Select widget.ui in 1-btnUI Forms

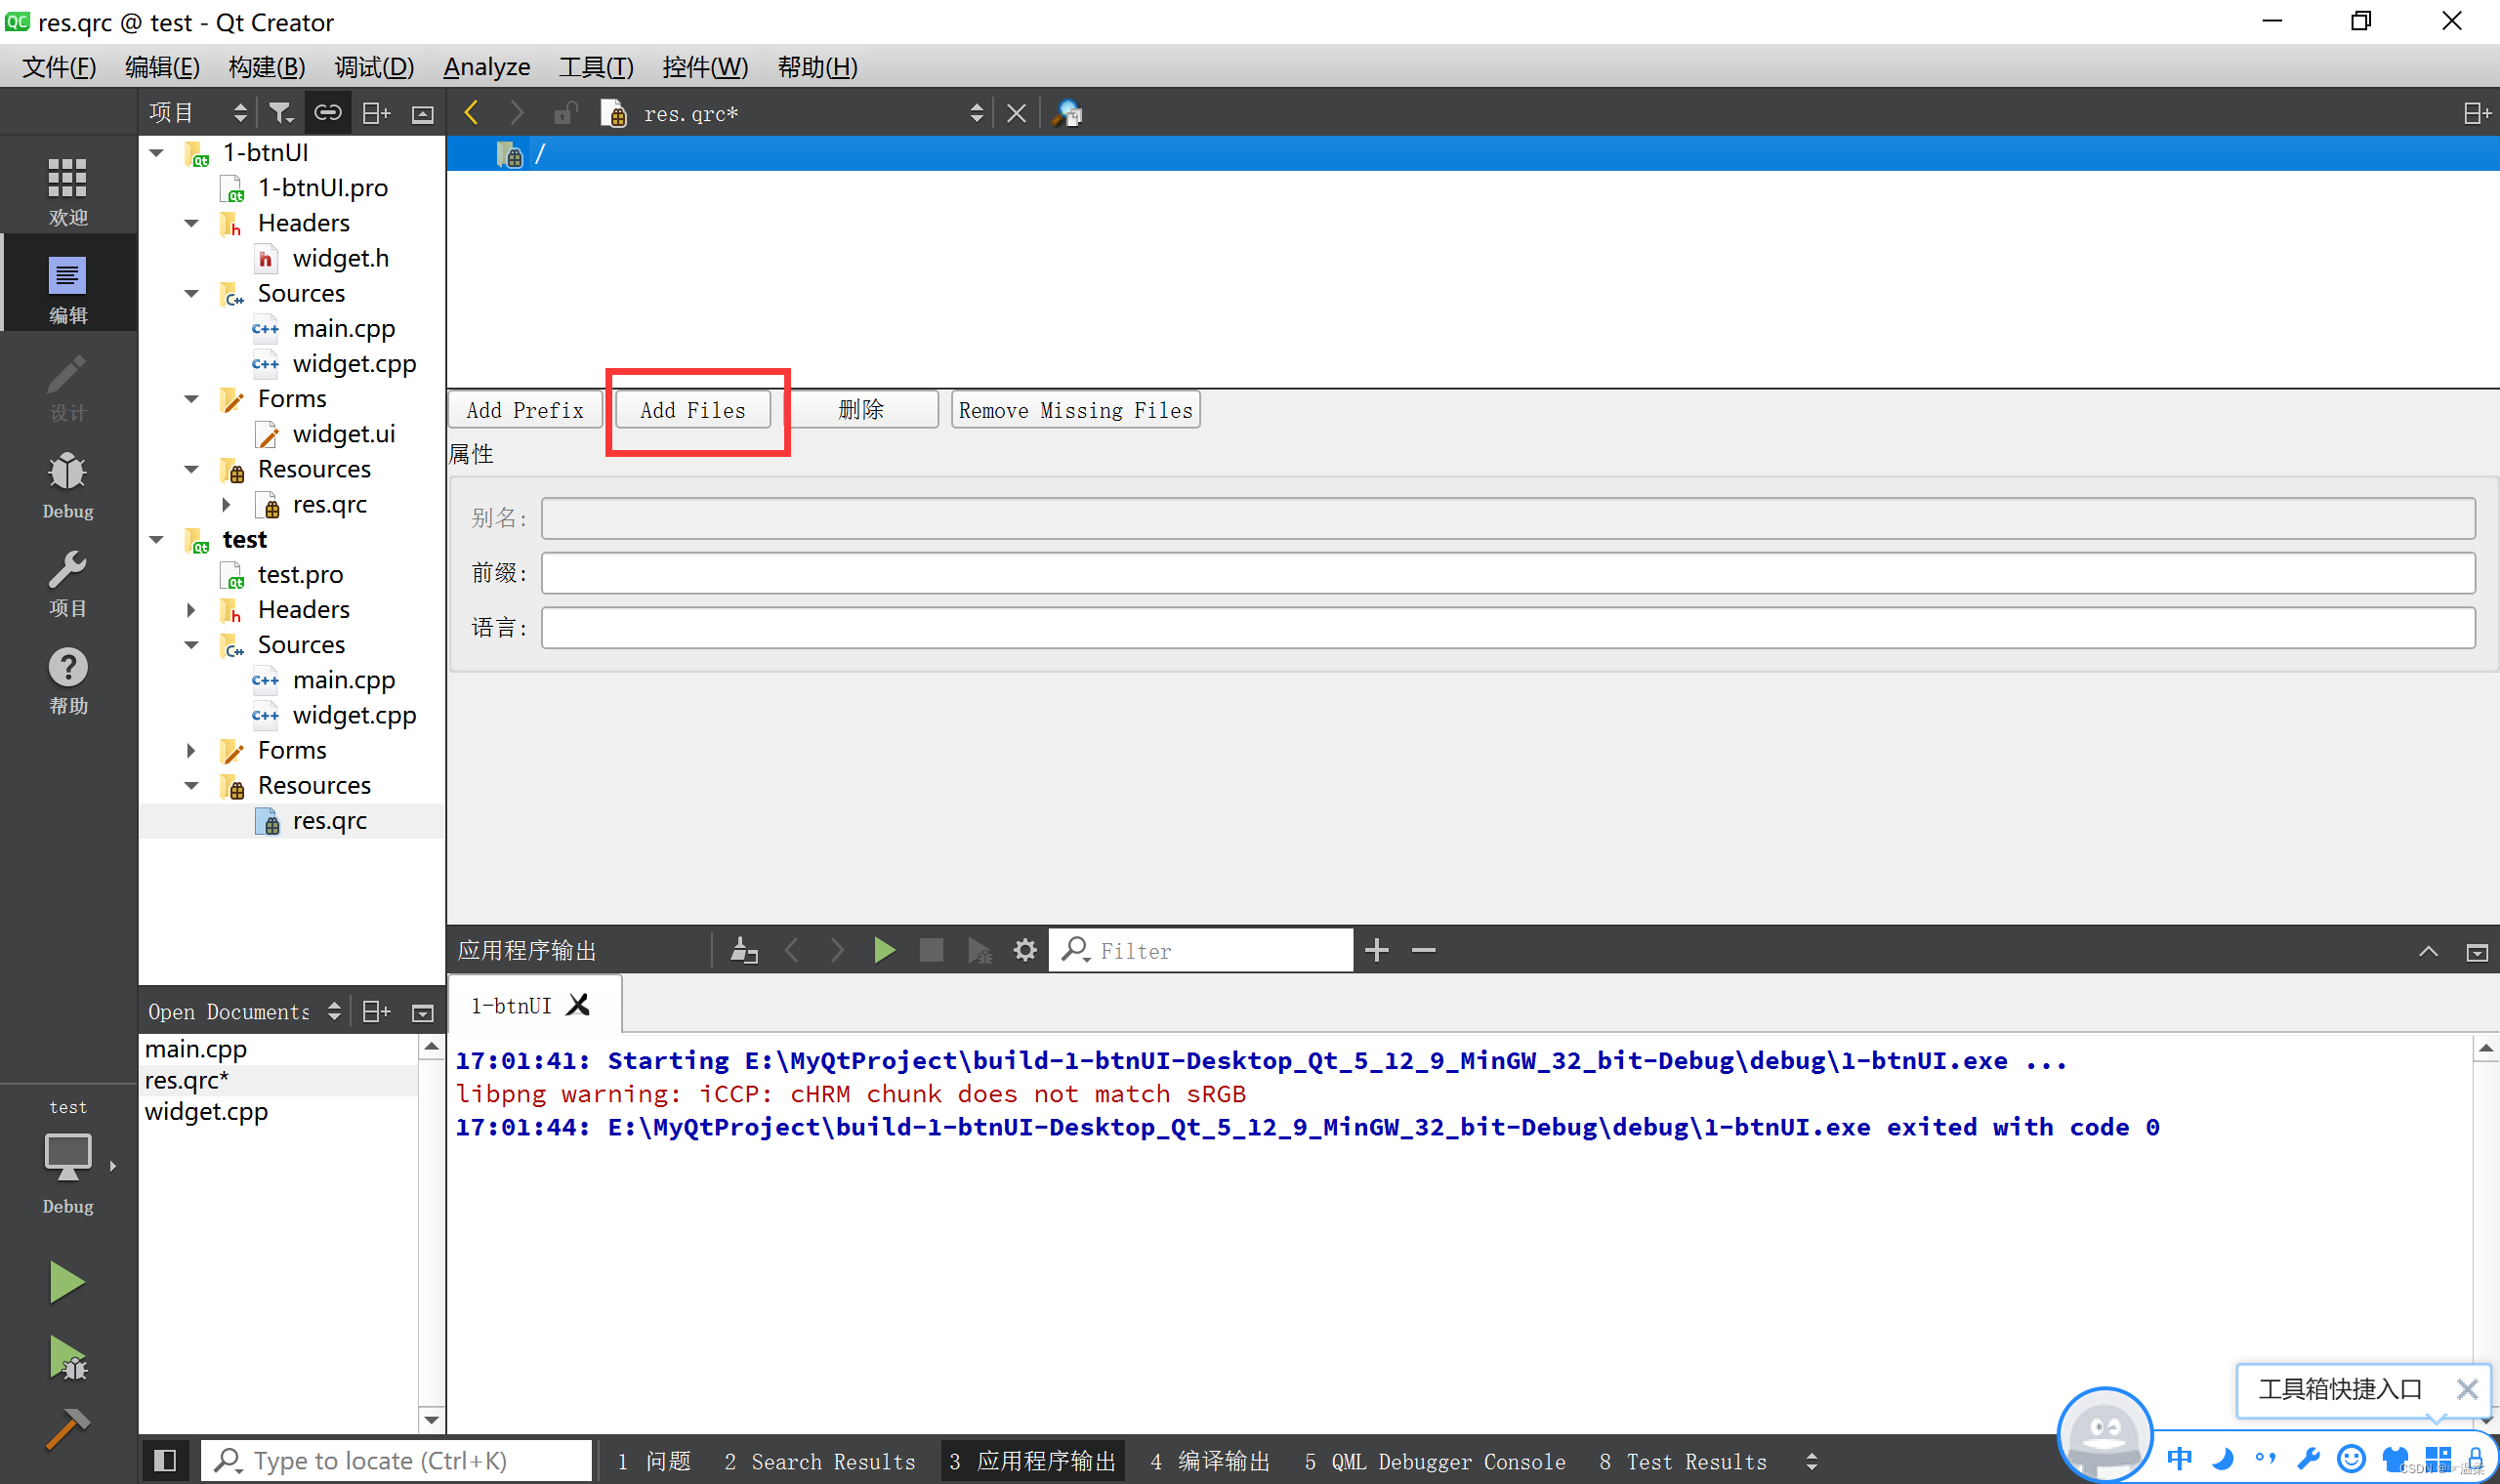[x=343, y=434]
